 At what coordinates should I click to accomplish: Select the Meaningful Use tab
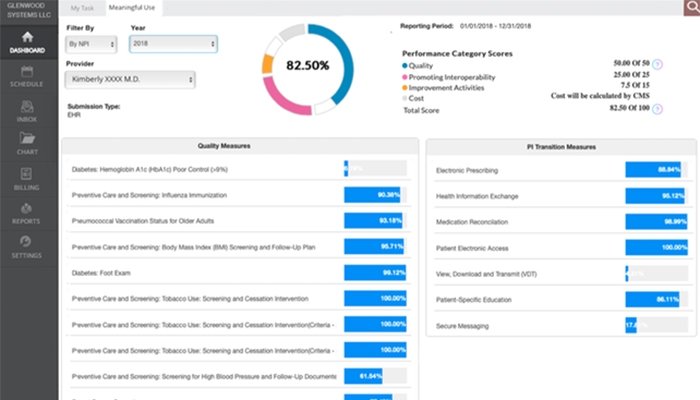131,8
